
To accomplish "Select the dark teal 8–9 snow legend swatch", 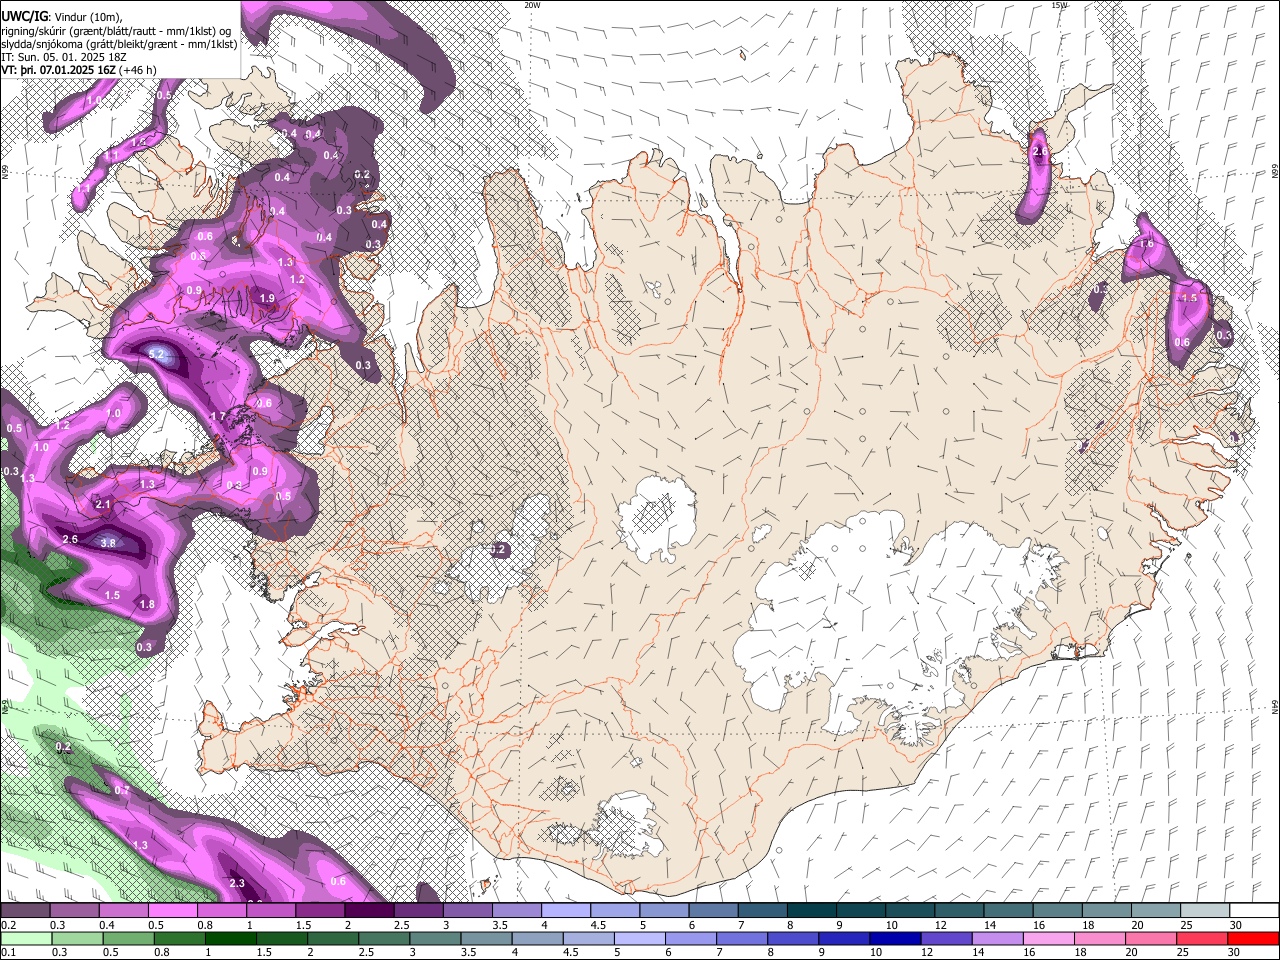I will (x=812, y=910).
